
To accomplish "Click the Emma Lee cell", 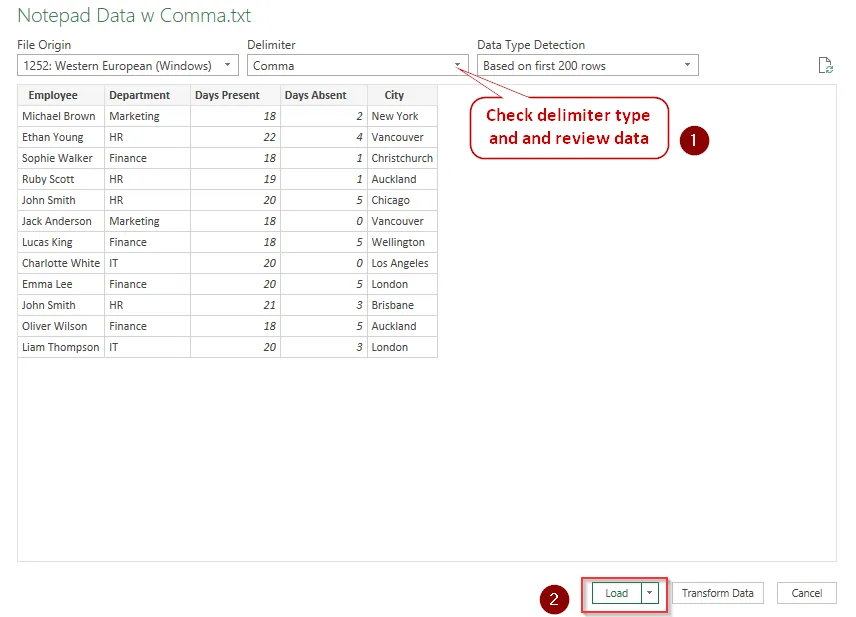I will point(61,284).
